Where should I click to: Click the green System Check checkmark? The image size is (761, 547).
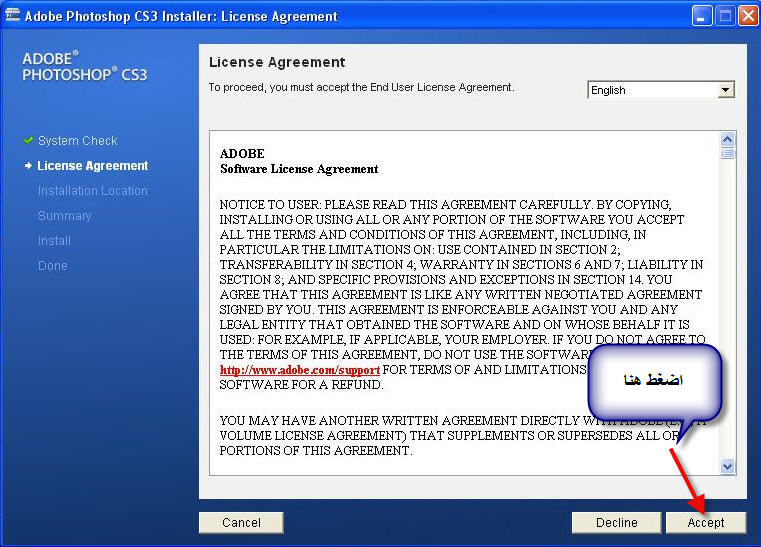click(x=28, y=141)
